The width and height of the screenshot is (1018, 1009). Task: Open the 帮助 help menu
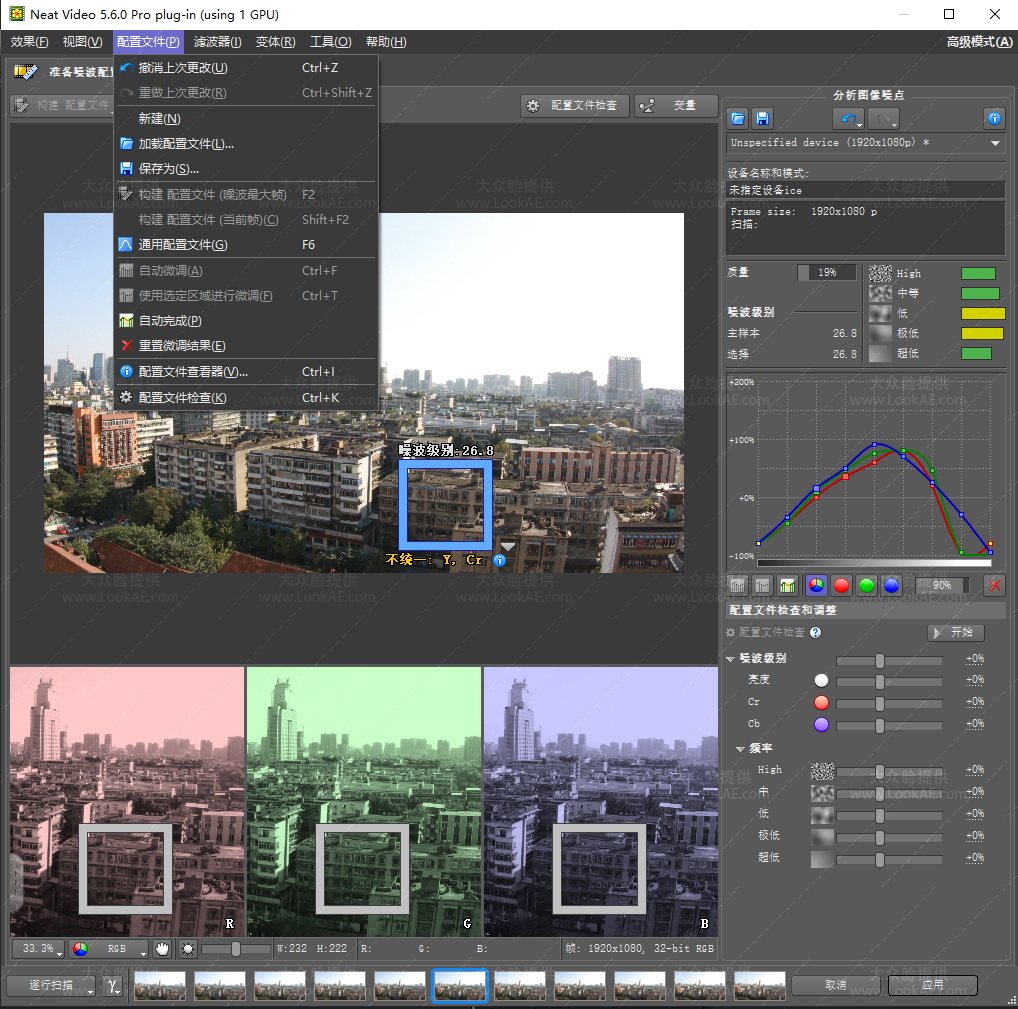coord(386,42)
